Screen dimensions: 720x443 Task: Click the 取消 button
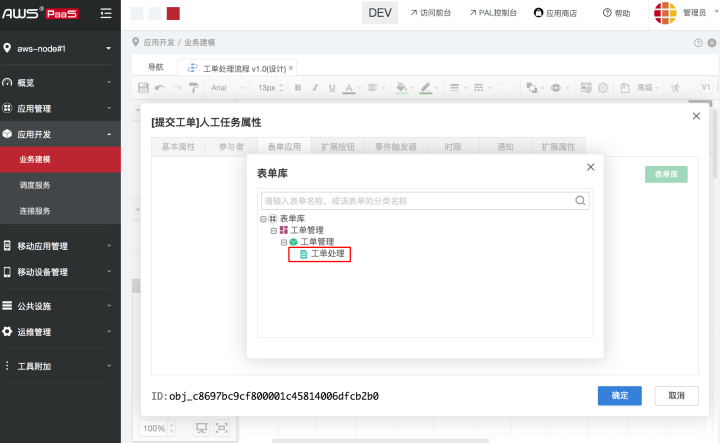(x=676, y=396)
